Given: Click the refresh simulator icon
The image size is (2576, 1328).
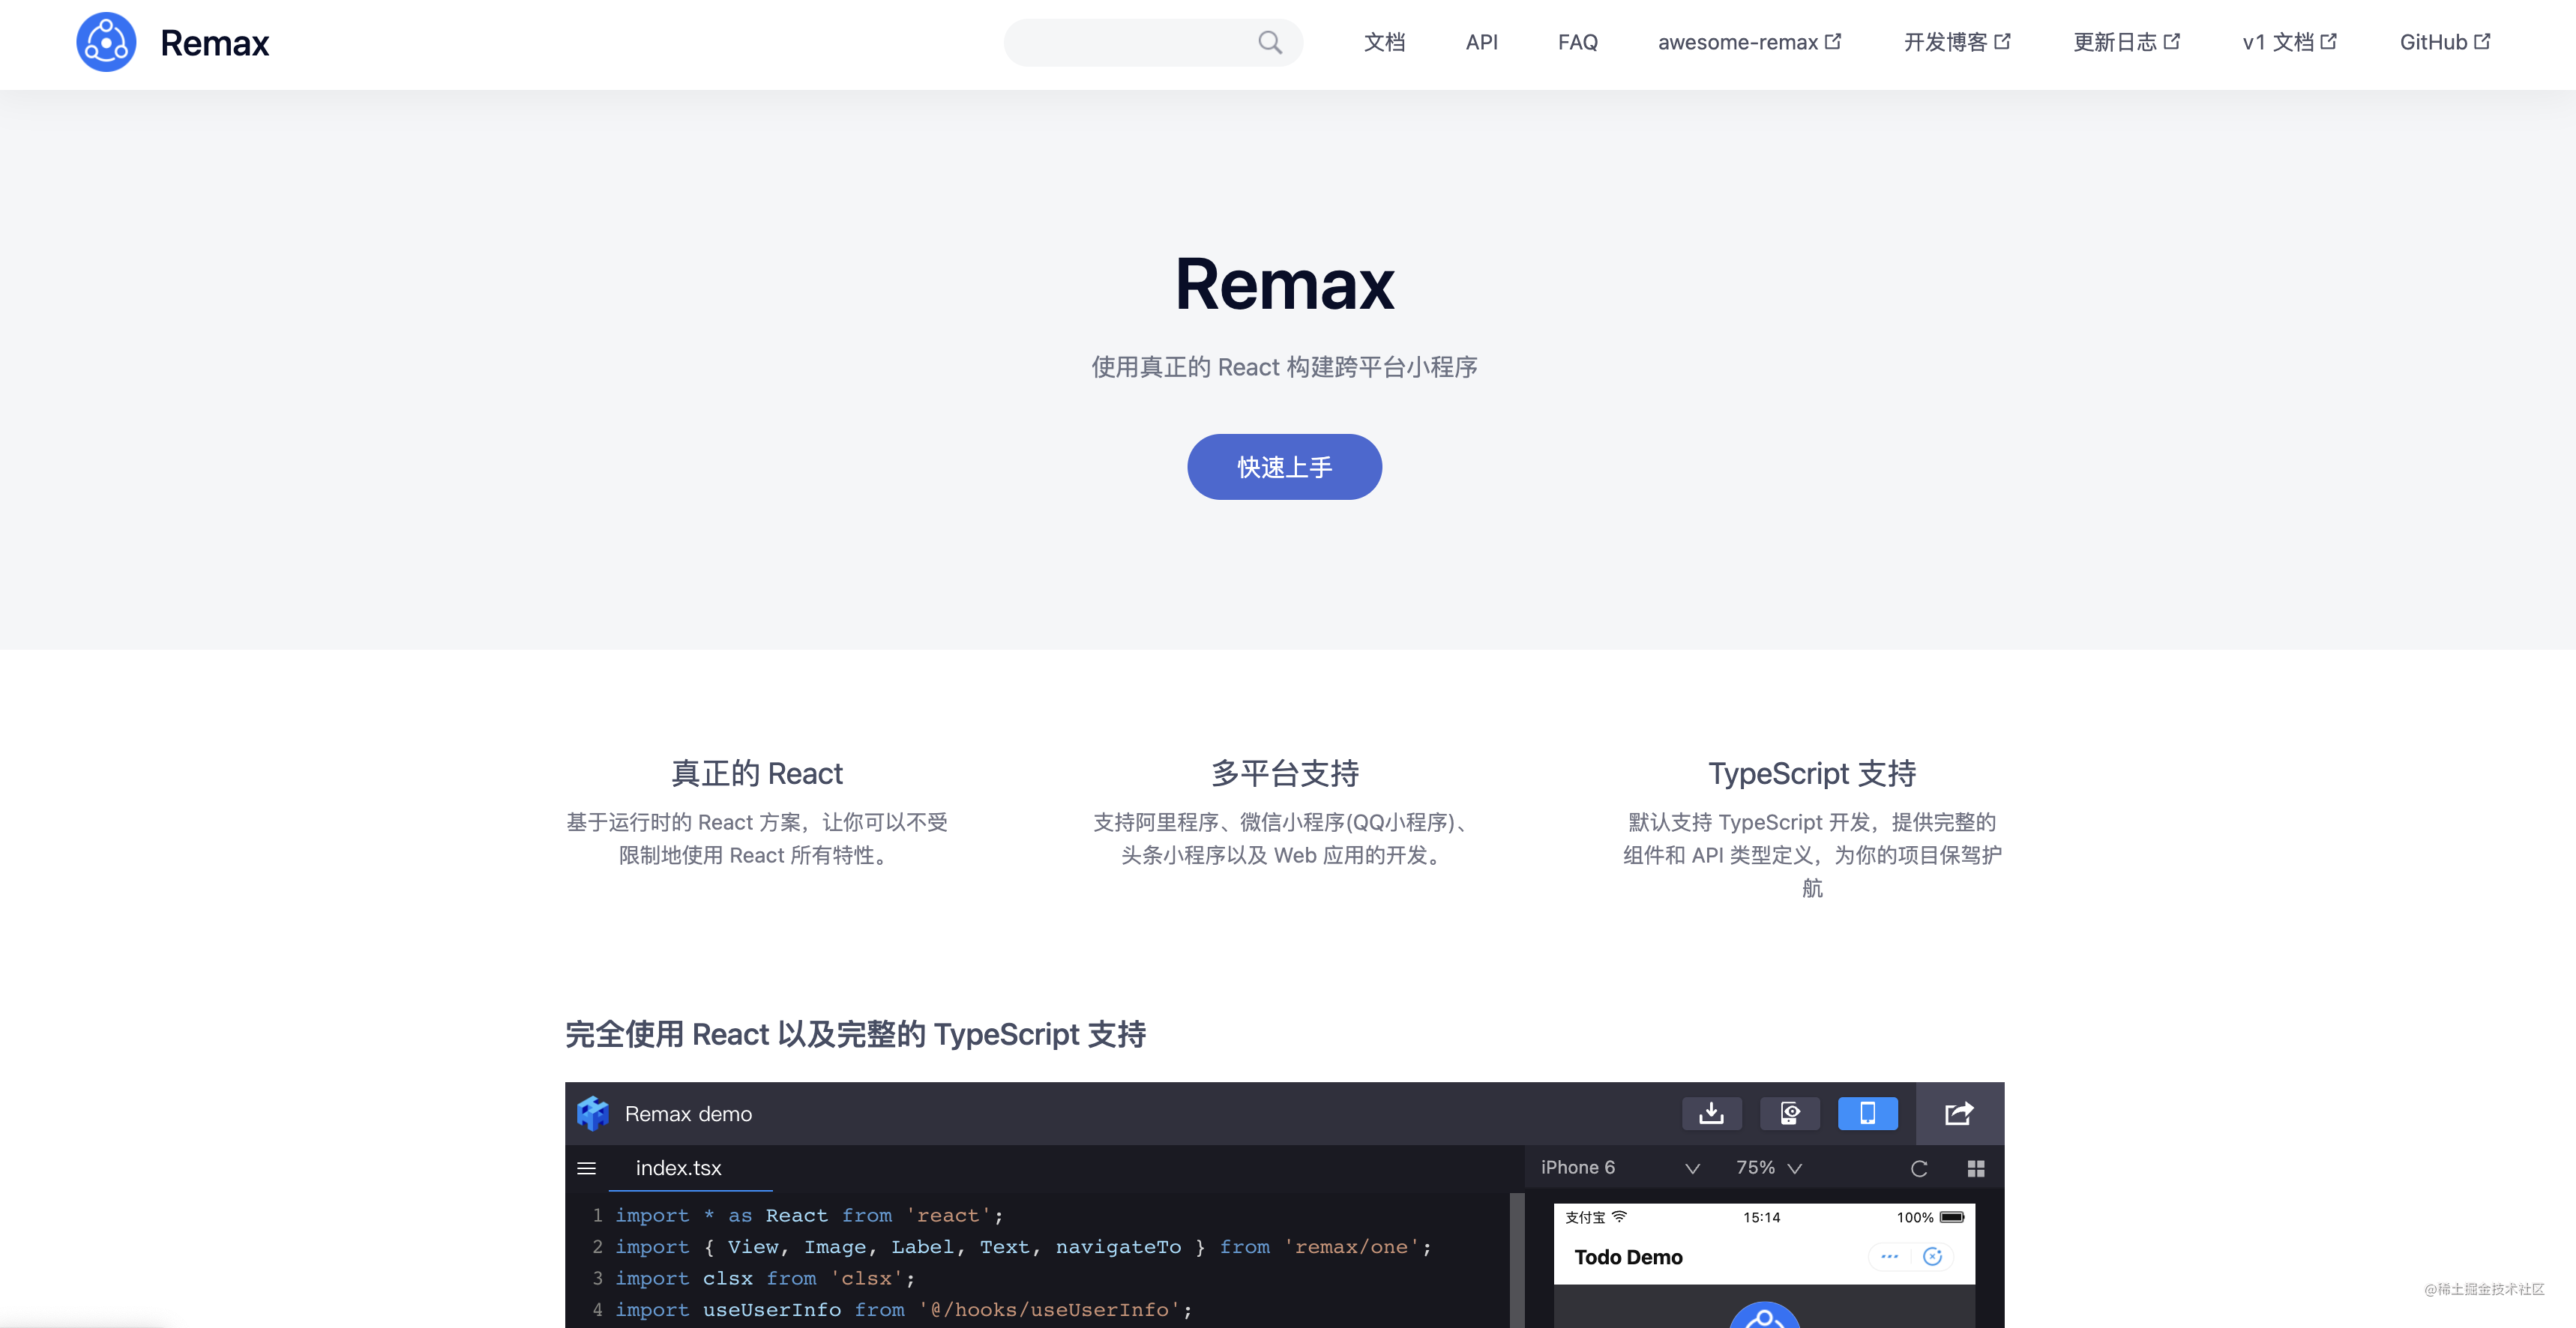Looking at the screenshot, I should (x=1919, y=1168).
